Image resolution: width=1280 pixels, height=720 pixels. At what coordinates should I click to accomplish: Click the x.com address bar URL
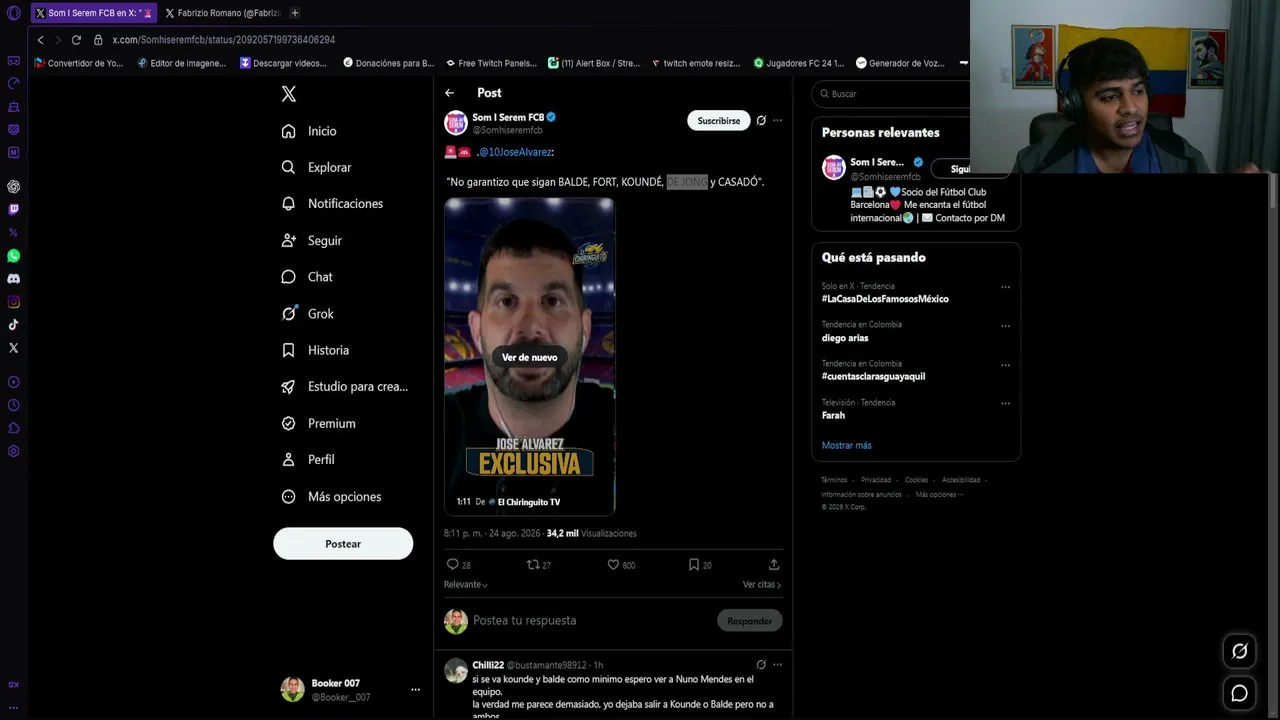pyautogui.click(x=223, y=40)
